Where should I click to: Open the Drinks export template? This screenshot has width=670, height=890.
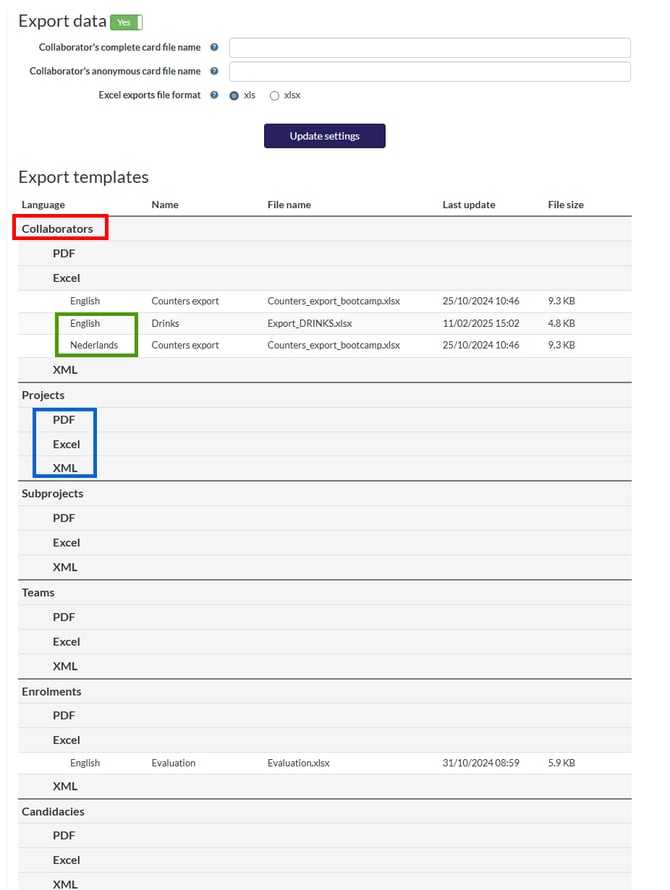click(x=166, y=323)
